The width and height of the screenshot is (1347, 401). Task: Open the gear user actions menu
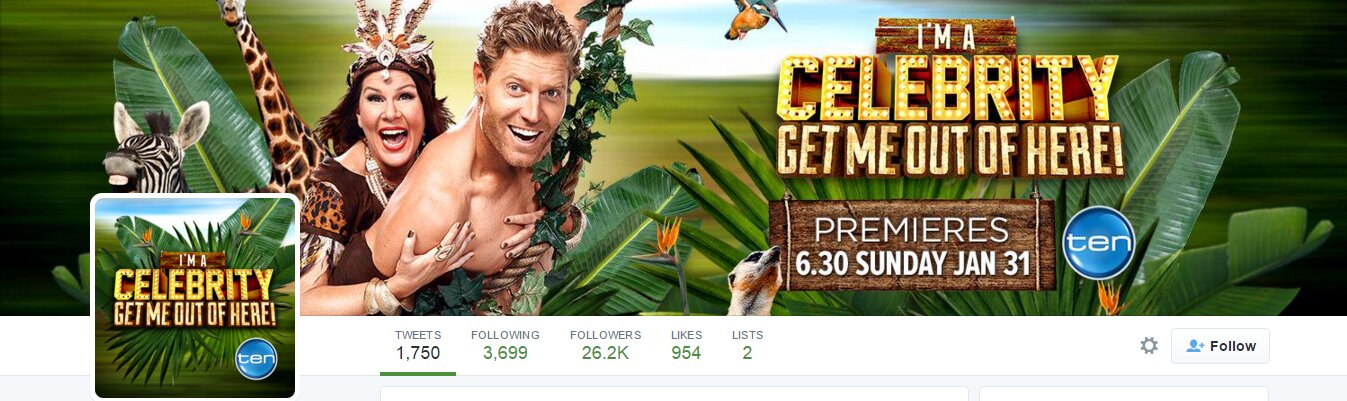point(1149,346)
